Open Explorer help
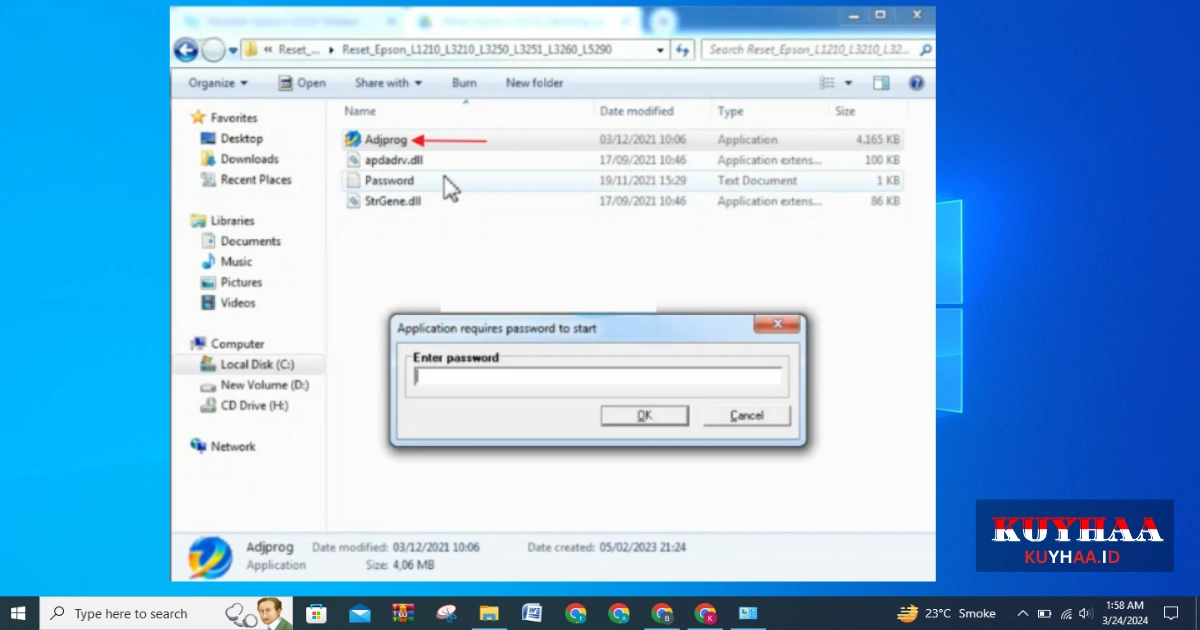Screen dimensions: 1200x630 point(915,83)
